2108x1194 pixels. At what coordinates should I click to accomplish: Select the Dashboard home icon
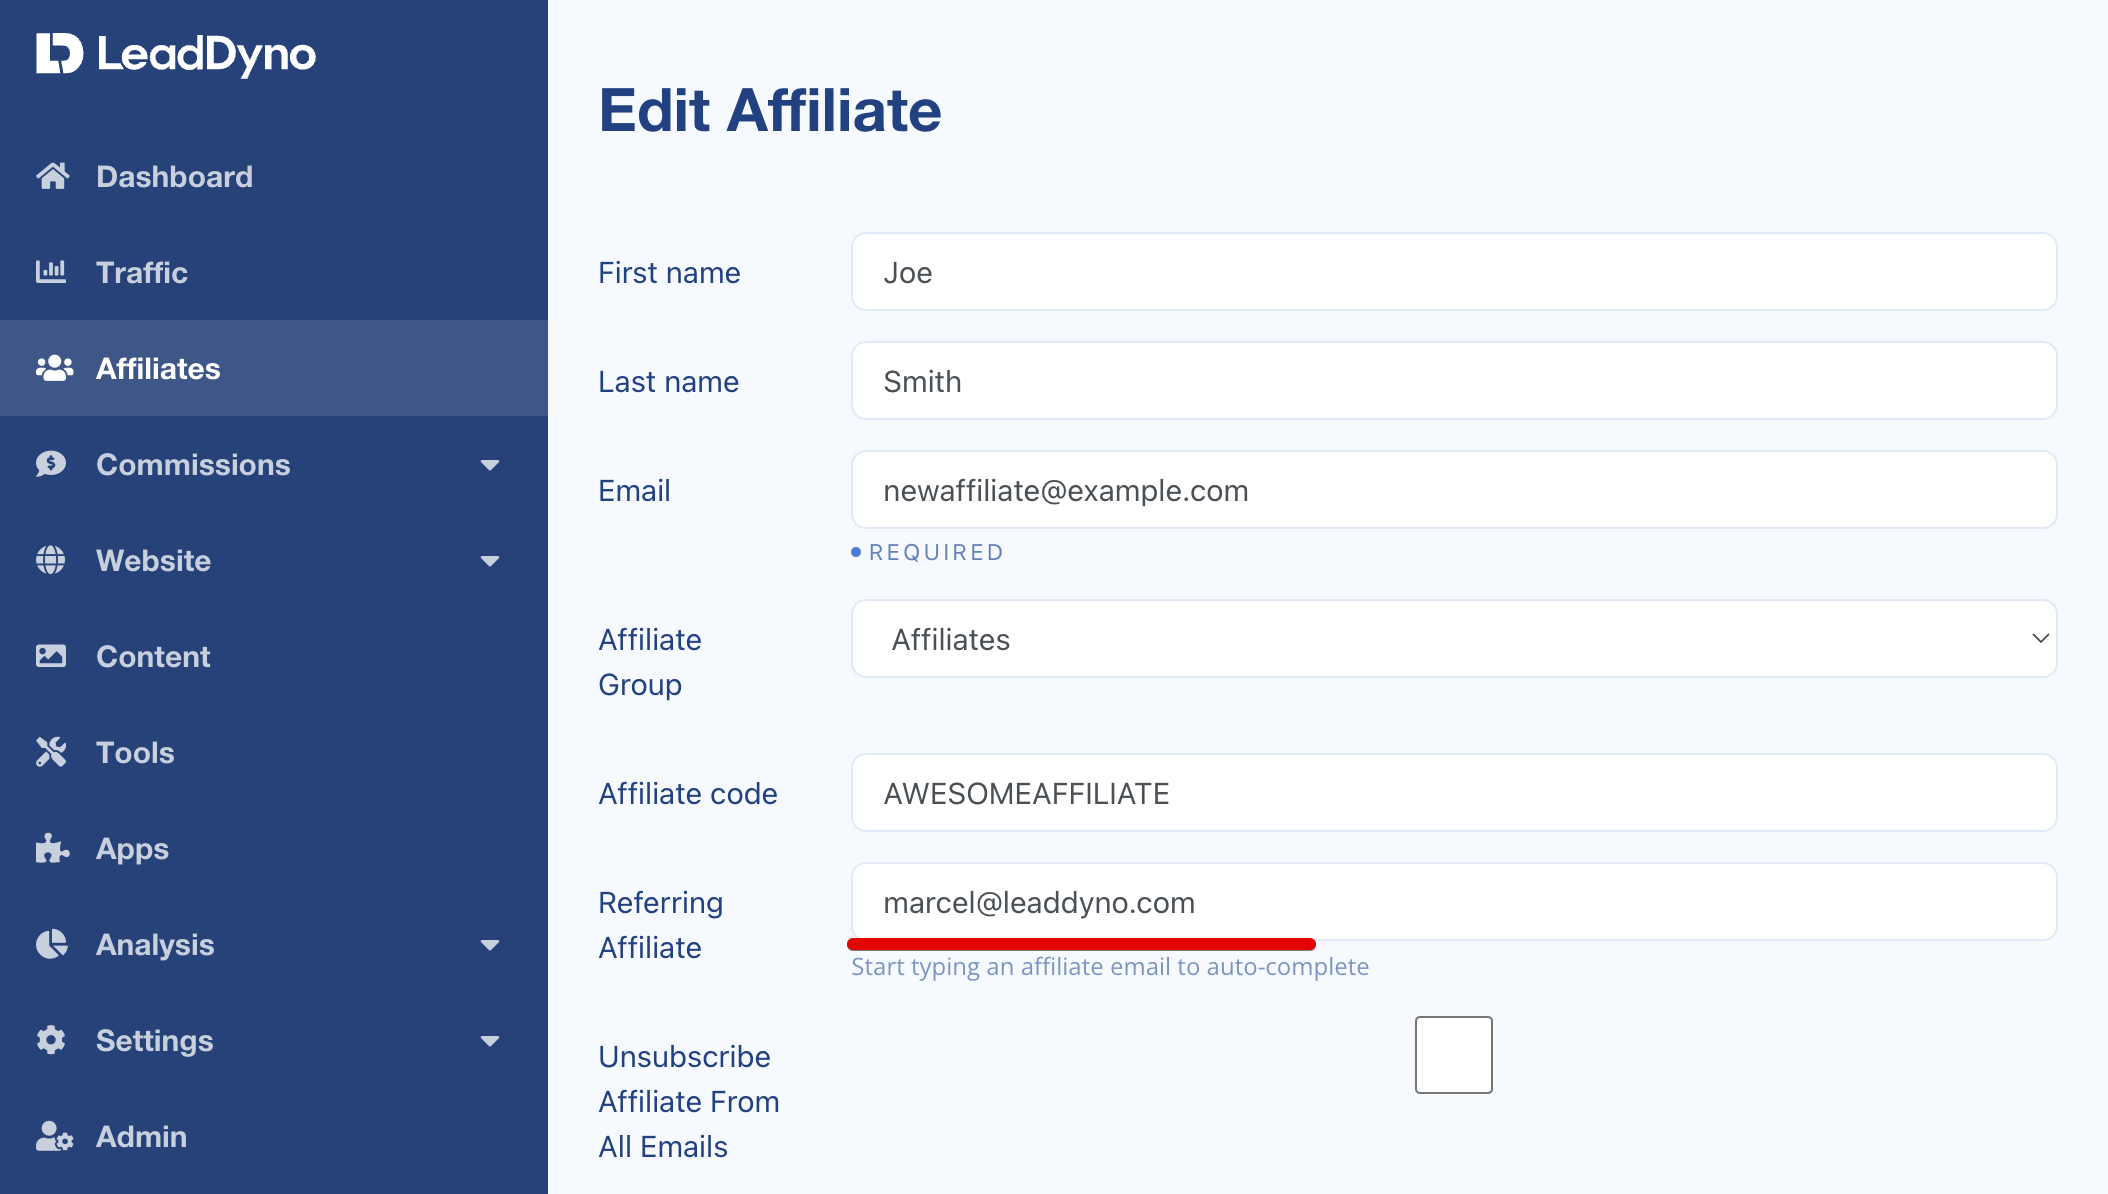point(52,176)
